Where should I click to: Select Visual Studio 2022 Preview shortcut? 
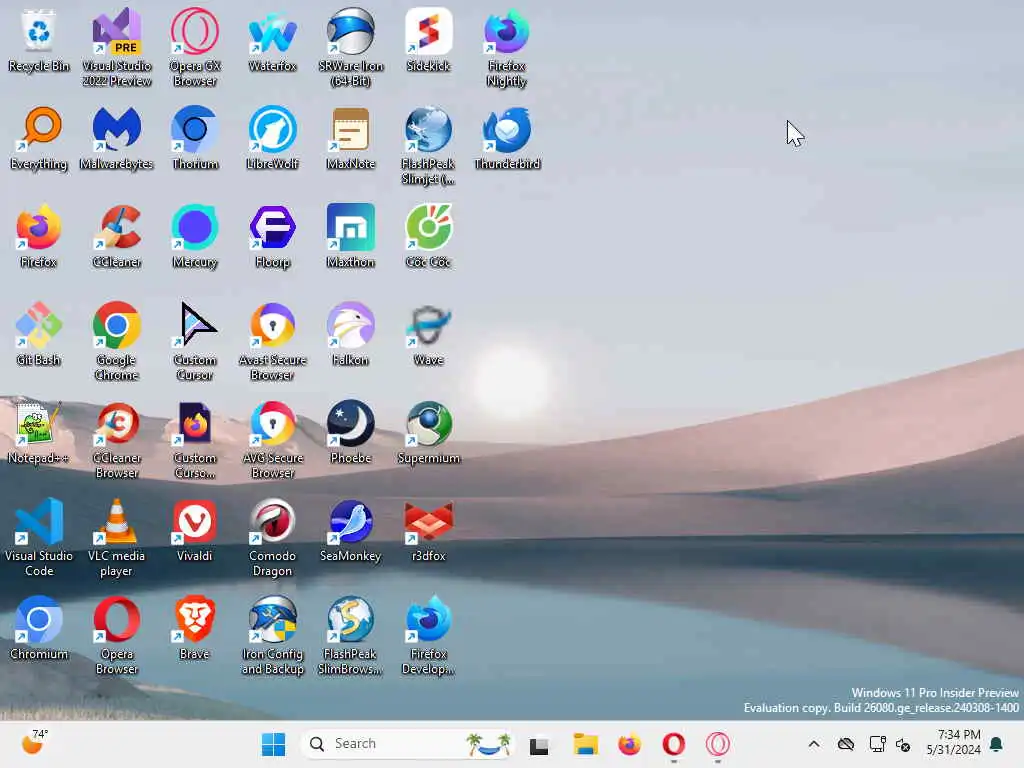pos(117,48)
